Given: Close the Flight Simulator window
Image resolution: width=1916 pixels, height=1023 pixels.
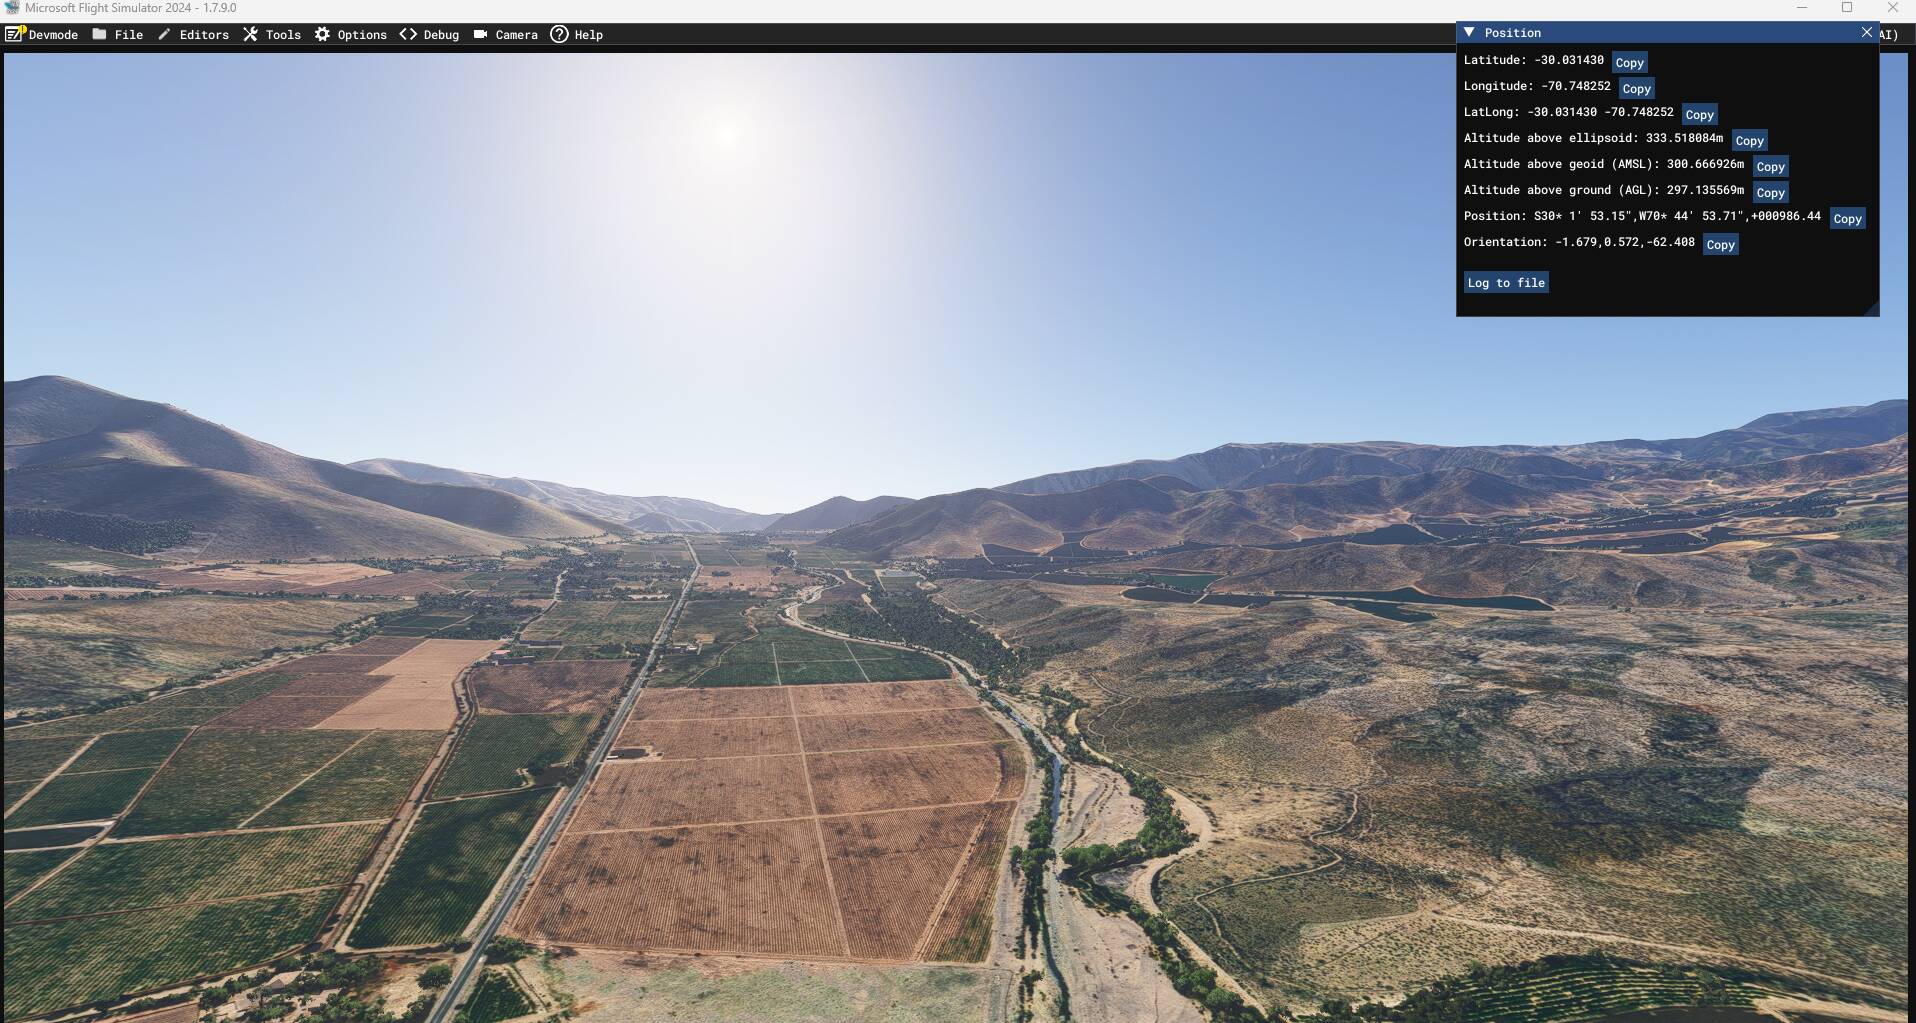Looking at the screenshot, I should (1893, 8).
